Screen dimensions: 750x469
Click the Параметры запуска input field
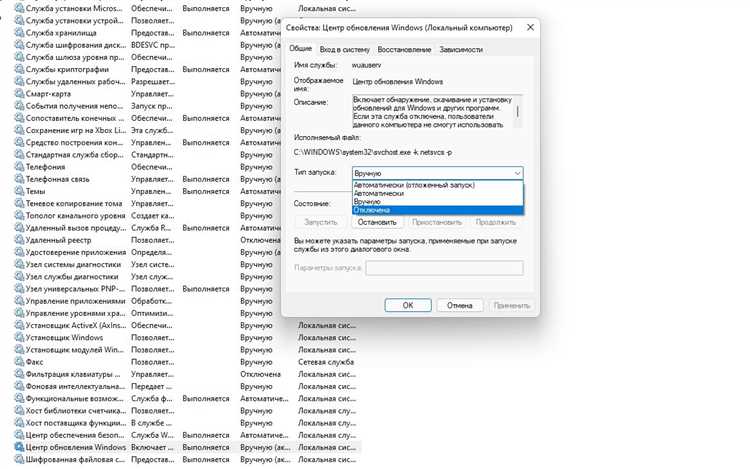[x=444, y=268]
